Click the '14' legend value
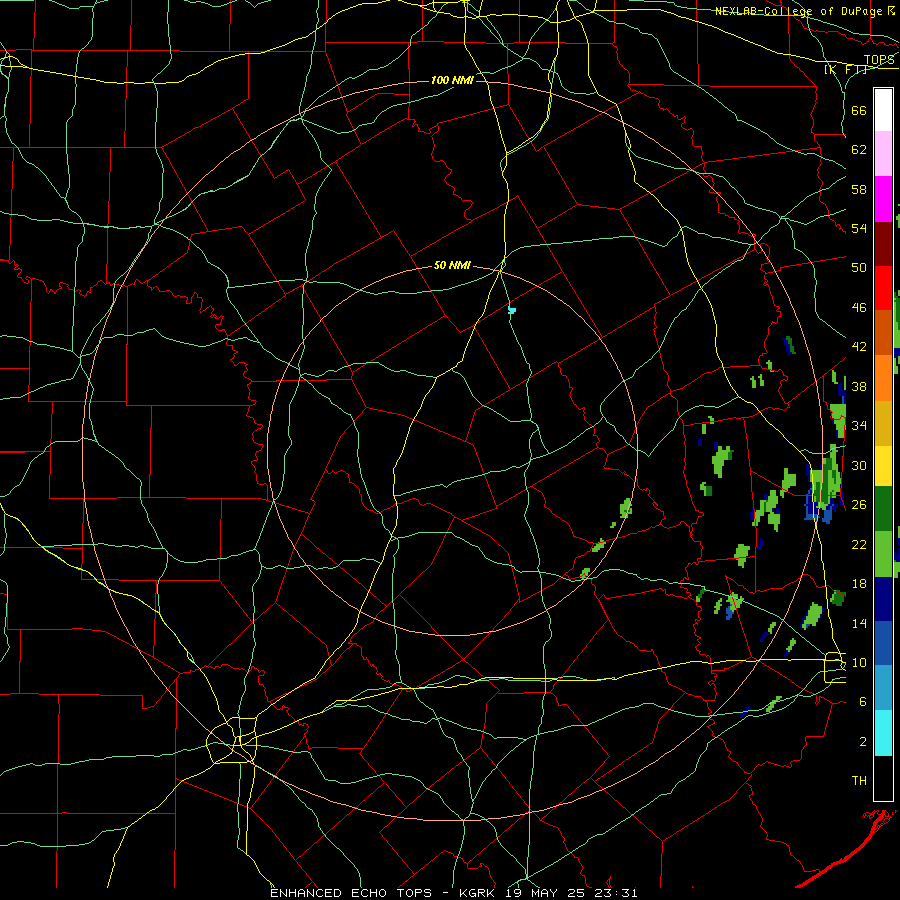The height and width of the screenshot is (900, 900). point(859,623)
